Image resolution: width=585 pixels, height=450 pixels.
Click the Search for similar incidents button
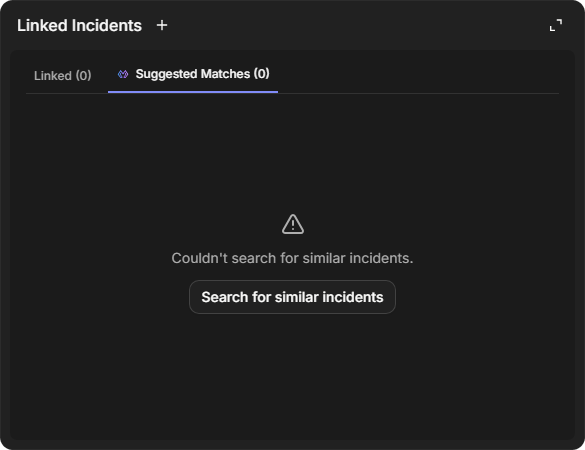[292, 297]
